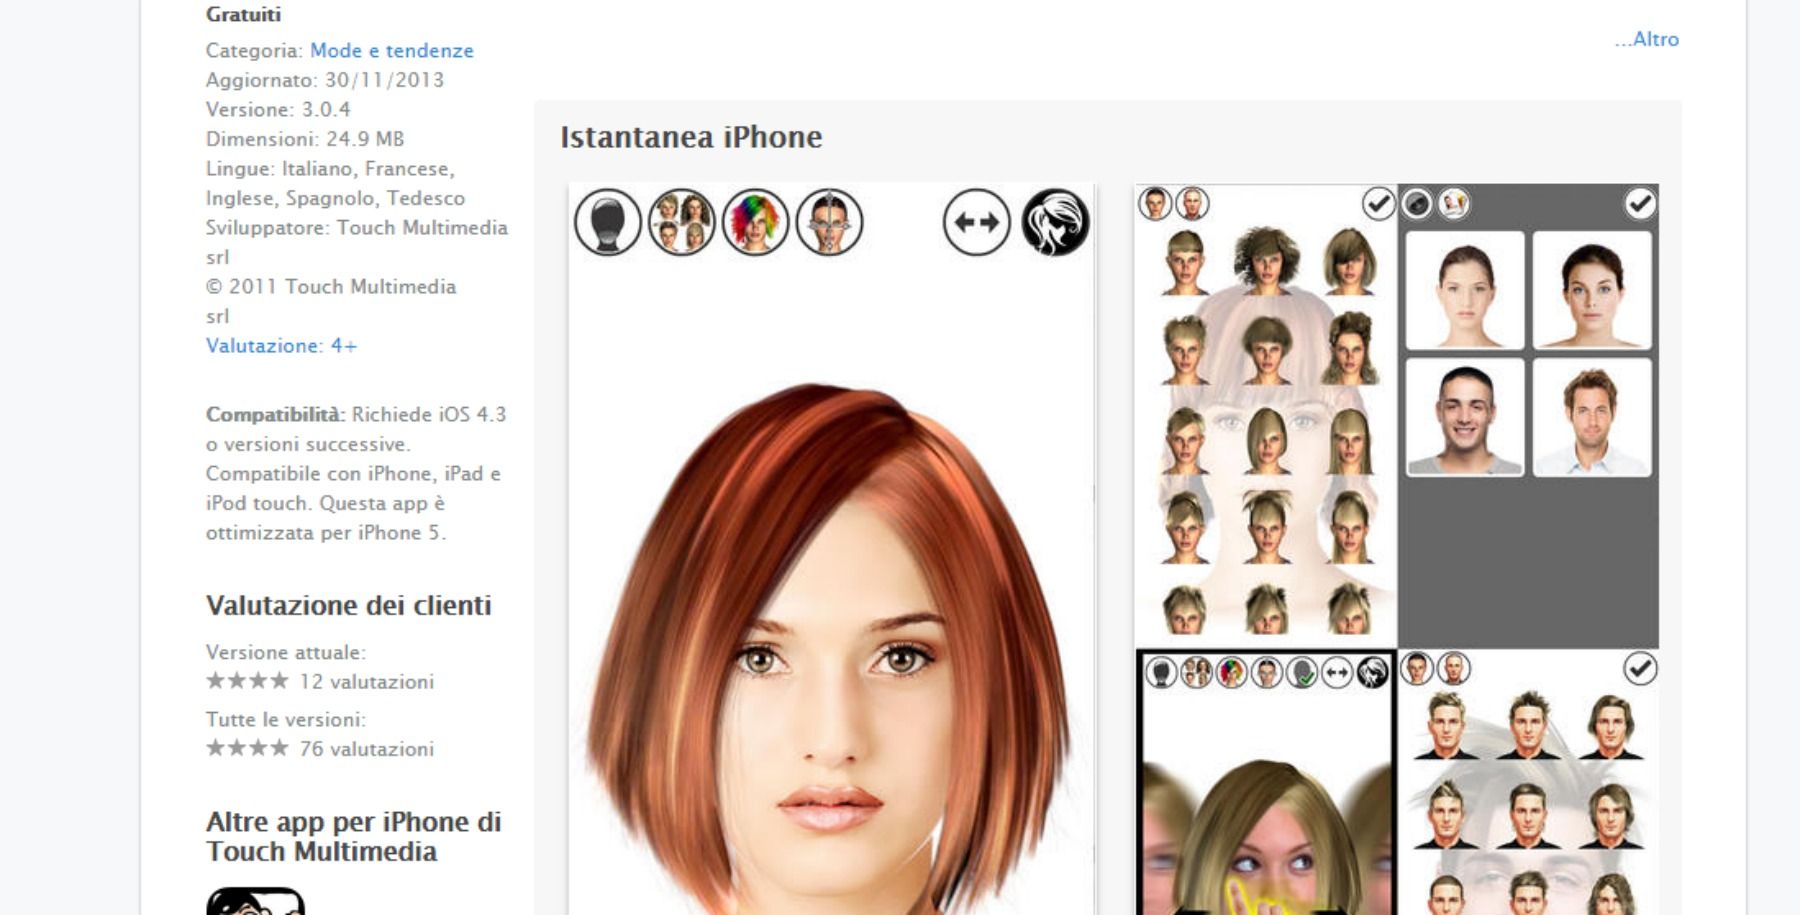This screenshot has width=1800, height=915.
Task: Choose female head icon in men's hairstyle grid
Action: 1417,668
